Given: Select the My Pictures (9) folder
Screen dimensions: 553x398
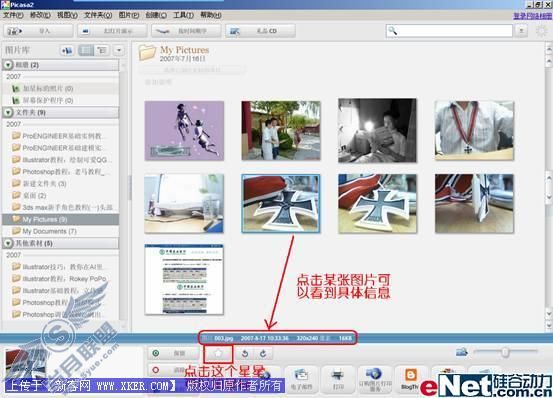Looking at the screenshot, I should pos(61,219).
